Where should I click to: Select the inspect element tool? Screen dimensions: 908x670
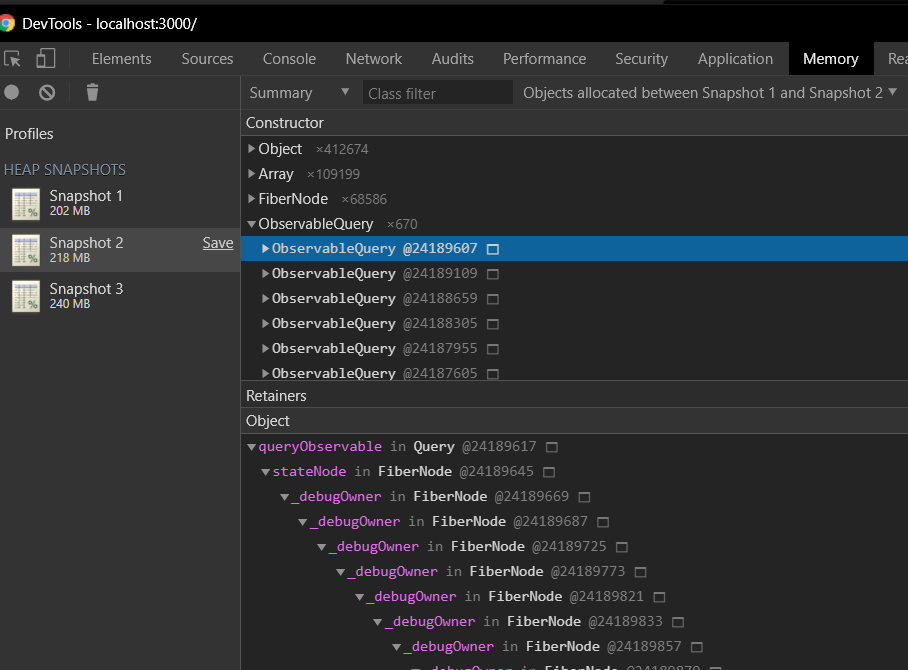pyautogui.click(x=14, y=59)
